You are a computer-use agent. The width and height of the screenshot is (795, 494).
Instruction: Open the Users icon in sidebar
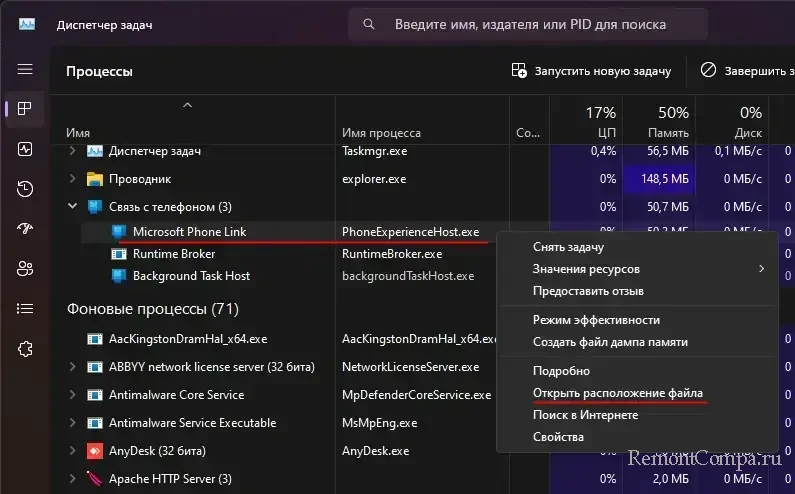25,269
